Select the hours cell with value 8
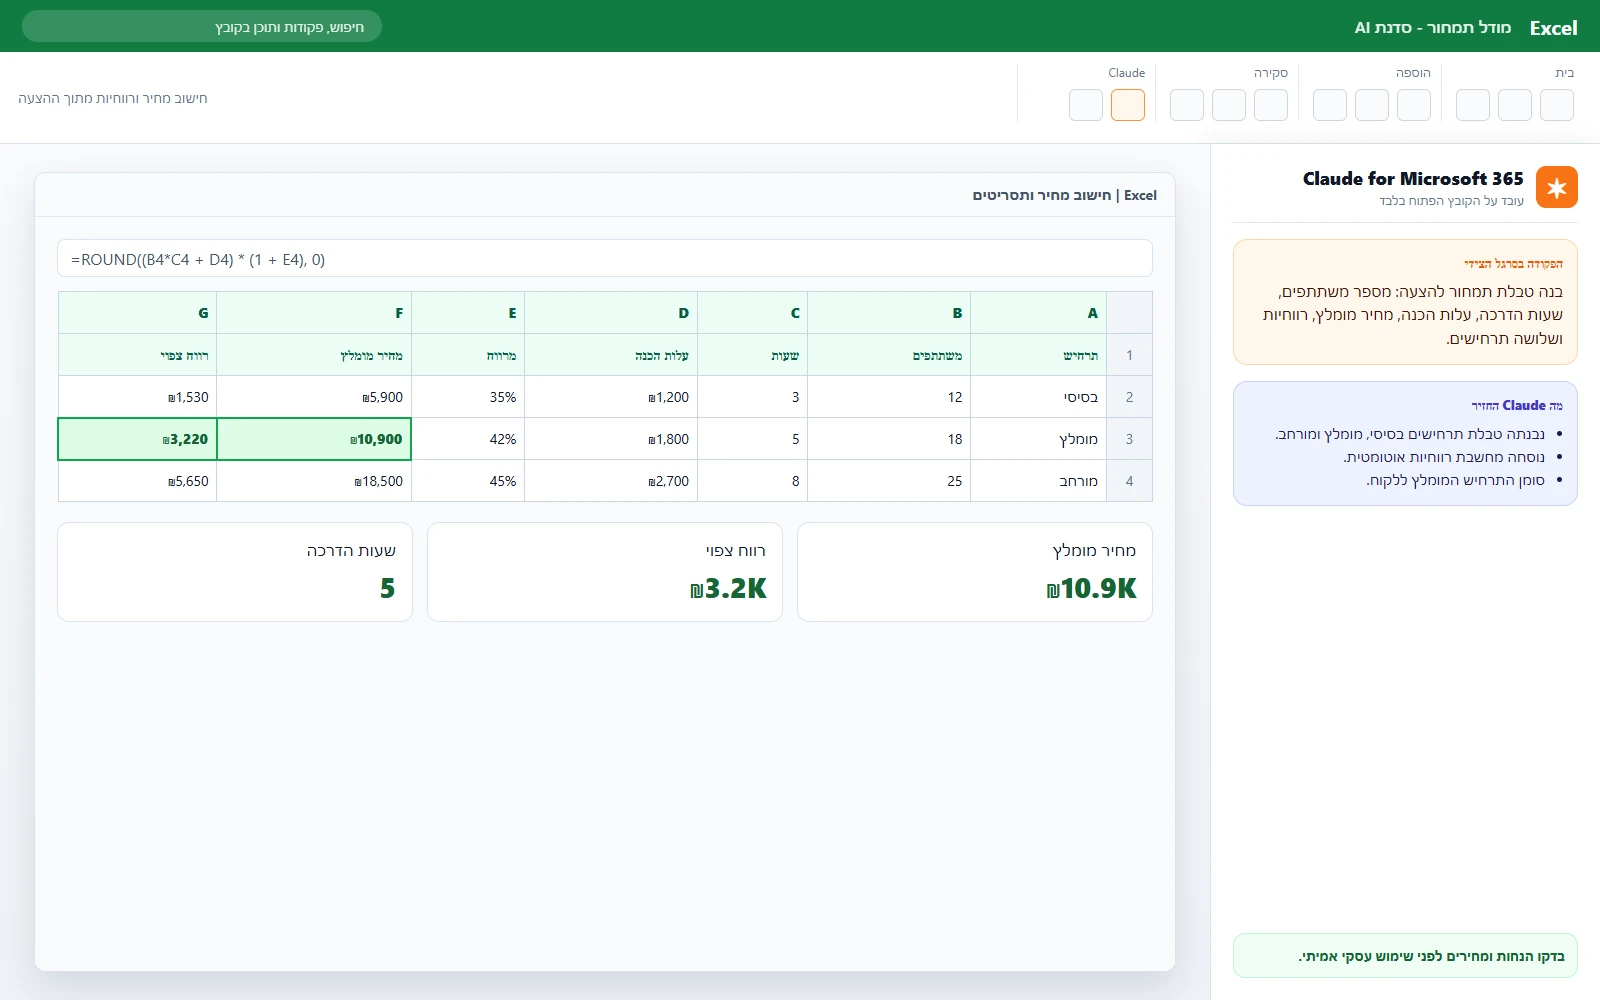 pyautogui.click(x=753, y=481)
